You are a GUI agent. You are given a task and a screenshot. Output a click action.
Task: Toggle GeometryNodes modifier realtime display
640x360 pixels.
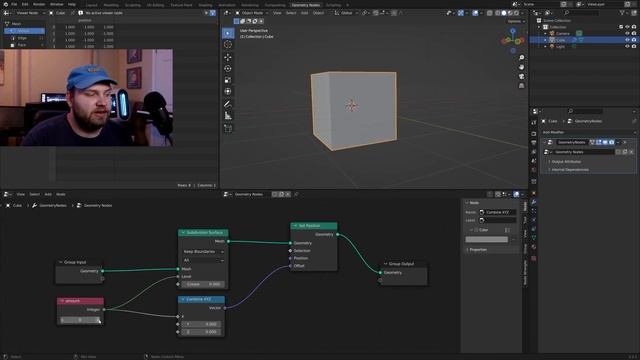(x=605, y=142)
